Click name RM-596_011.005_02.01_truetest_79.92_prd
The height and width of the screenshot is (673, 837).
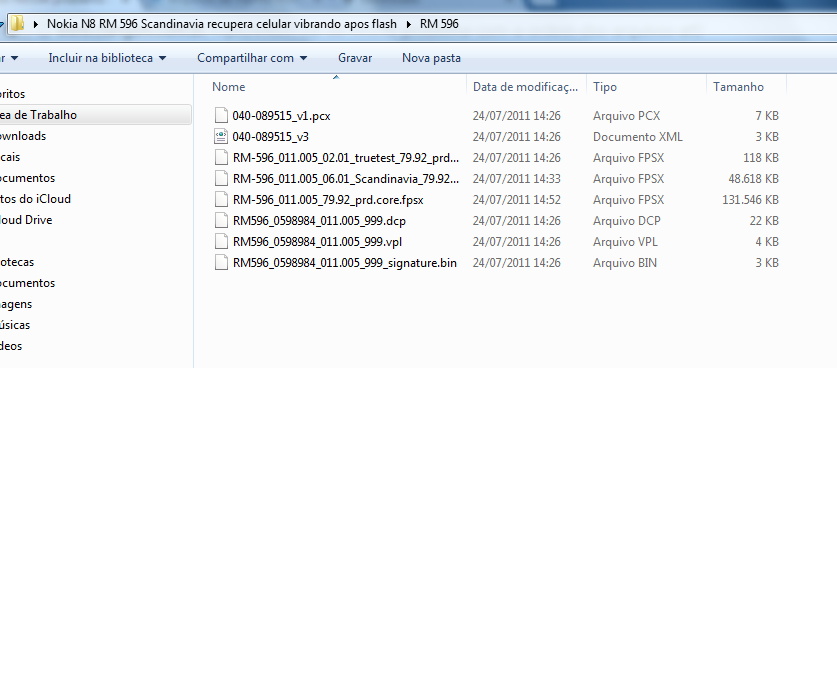(x=346, y=158)
